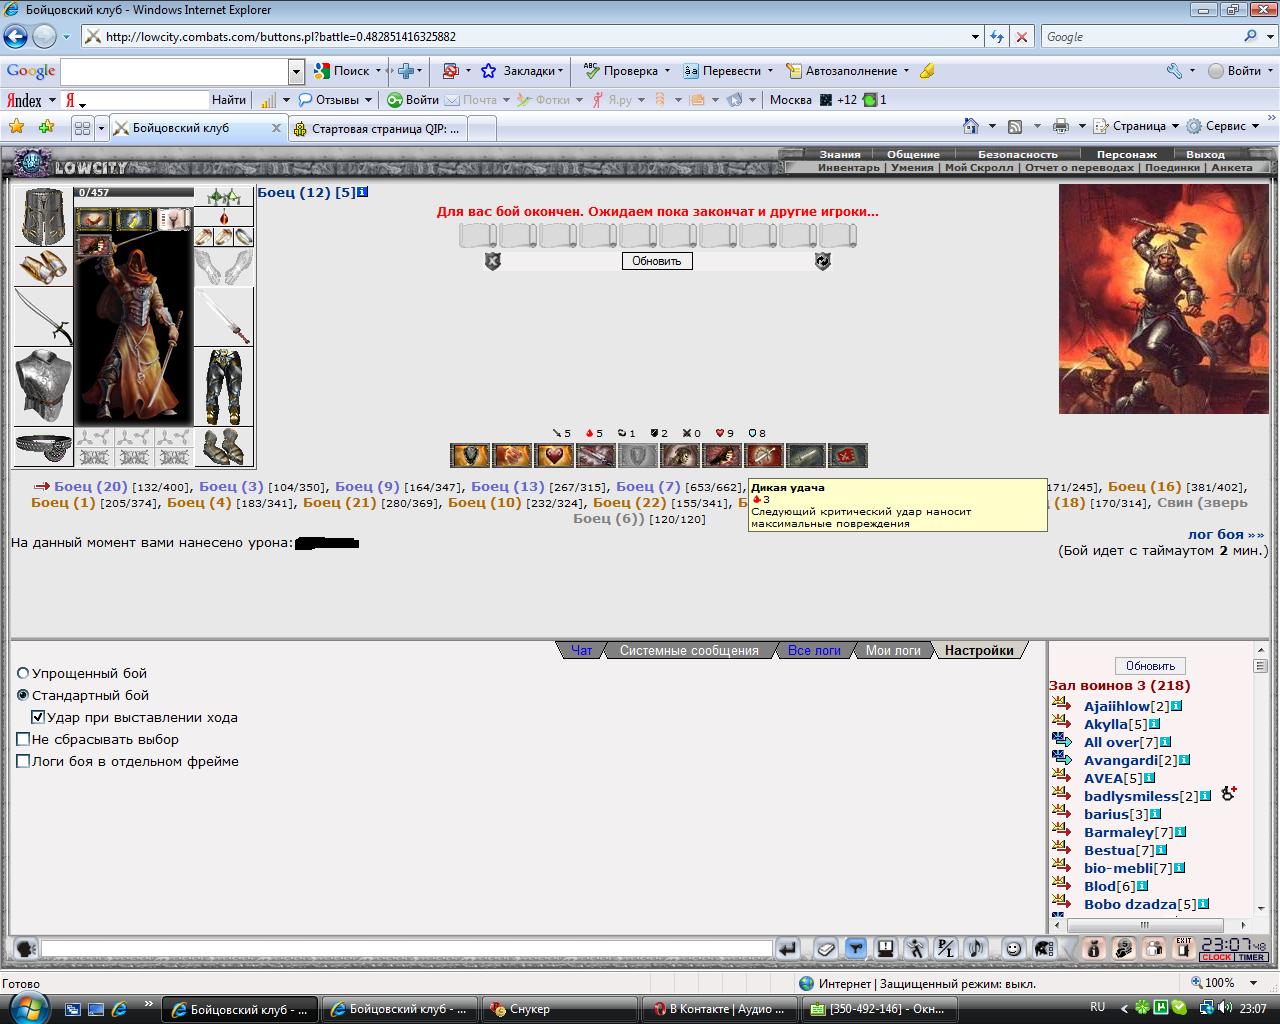The width and height of the screenshot is (1280, 1024).
Task: Open Стартовая страница QIP browser tab
Action: pyautogui.click(x=377, y=128)
